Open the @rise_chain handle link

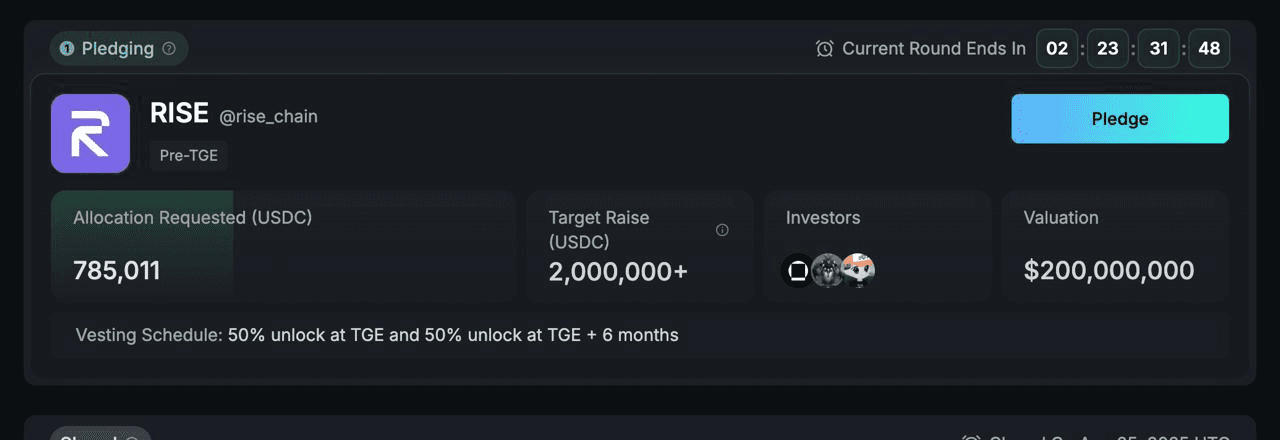click(268, 116)
